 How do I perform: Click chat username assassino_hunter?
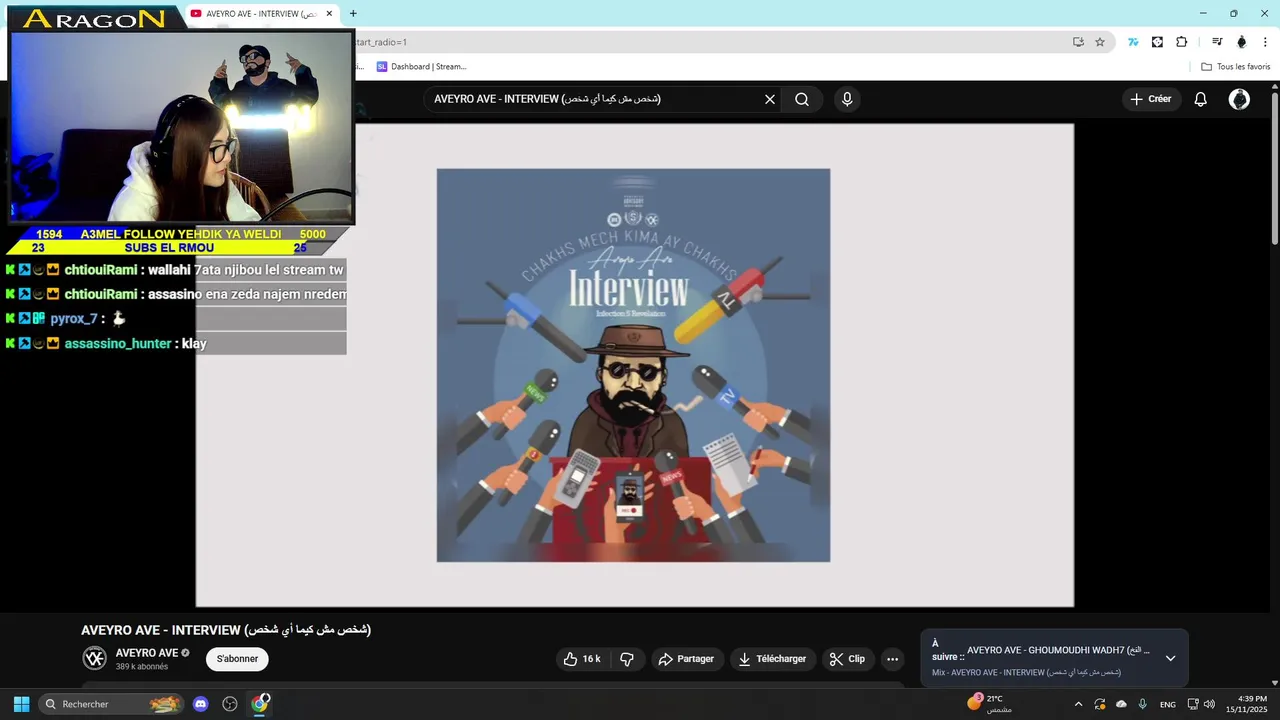click(x=118, y=343)
